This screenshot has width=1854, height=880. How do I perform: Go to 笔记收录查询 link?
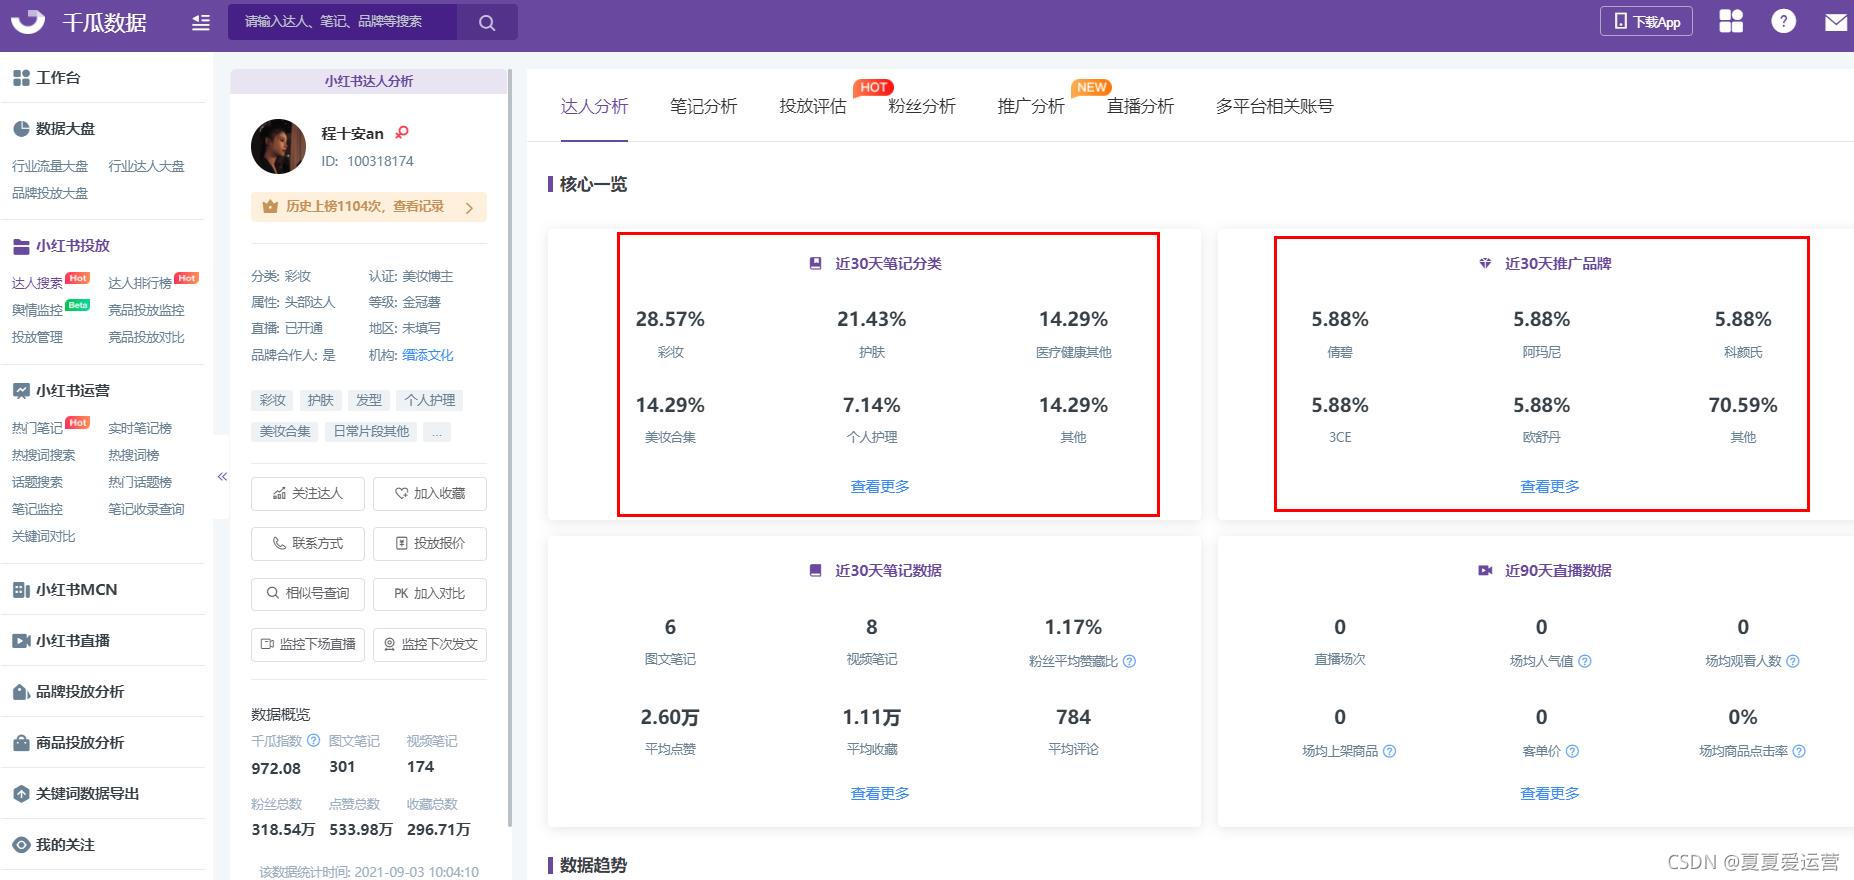146,509
